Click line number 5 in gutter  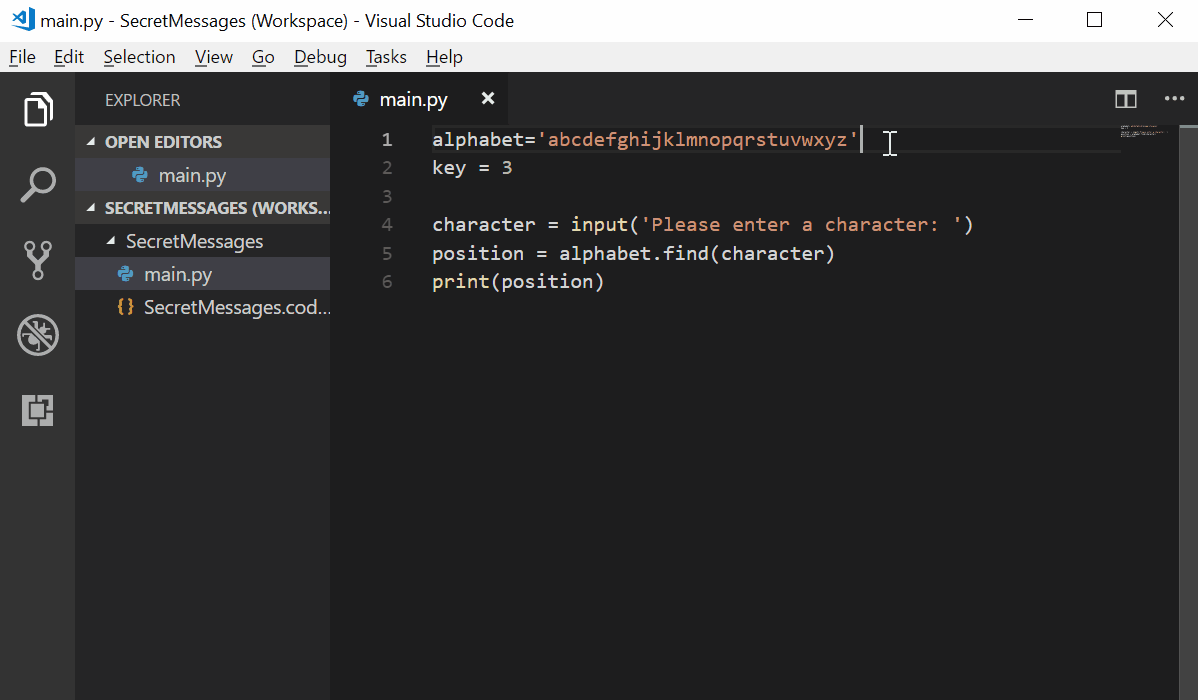(x=387, y=253)
